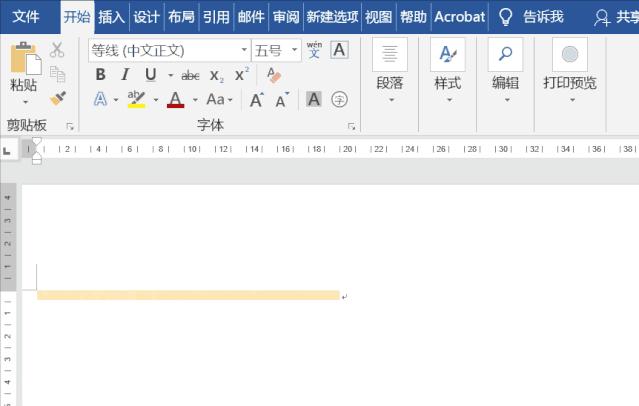This screenshot has height=406, width=639.
Task: Toggle Character Shading (gray A)
Action: 314,99
